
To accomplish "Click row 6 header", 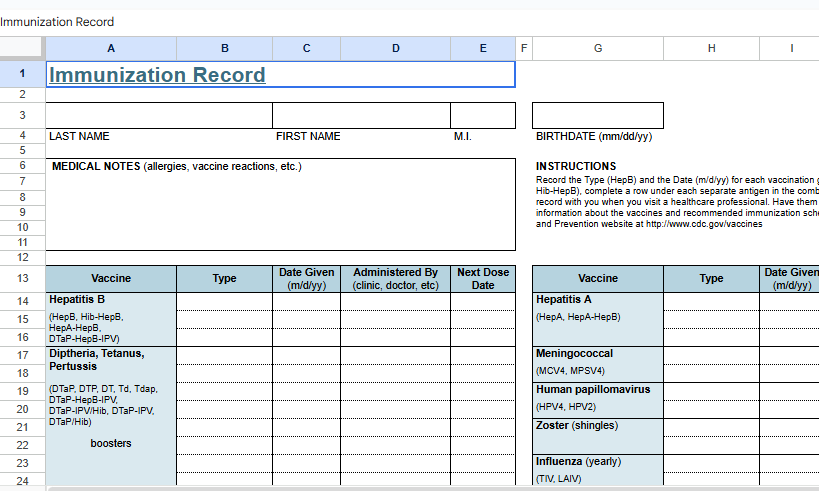I will (x=22, y=165).
